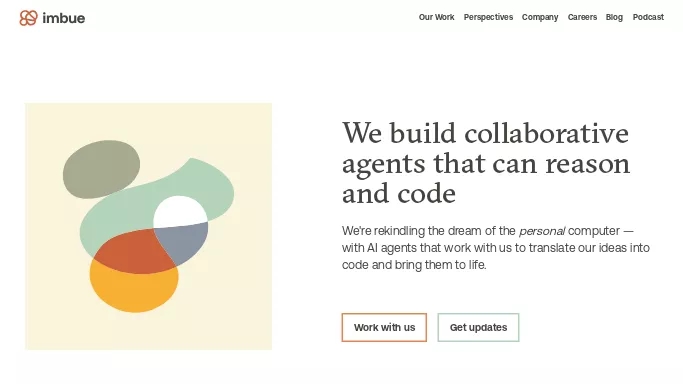
Task: Open the Our Work menu item
Action: [x=436, y=17]
